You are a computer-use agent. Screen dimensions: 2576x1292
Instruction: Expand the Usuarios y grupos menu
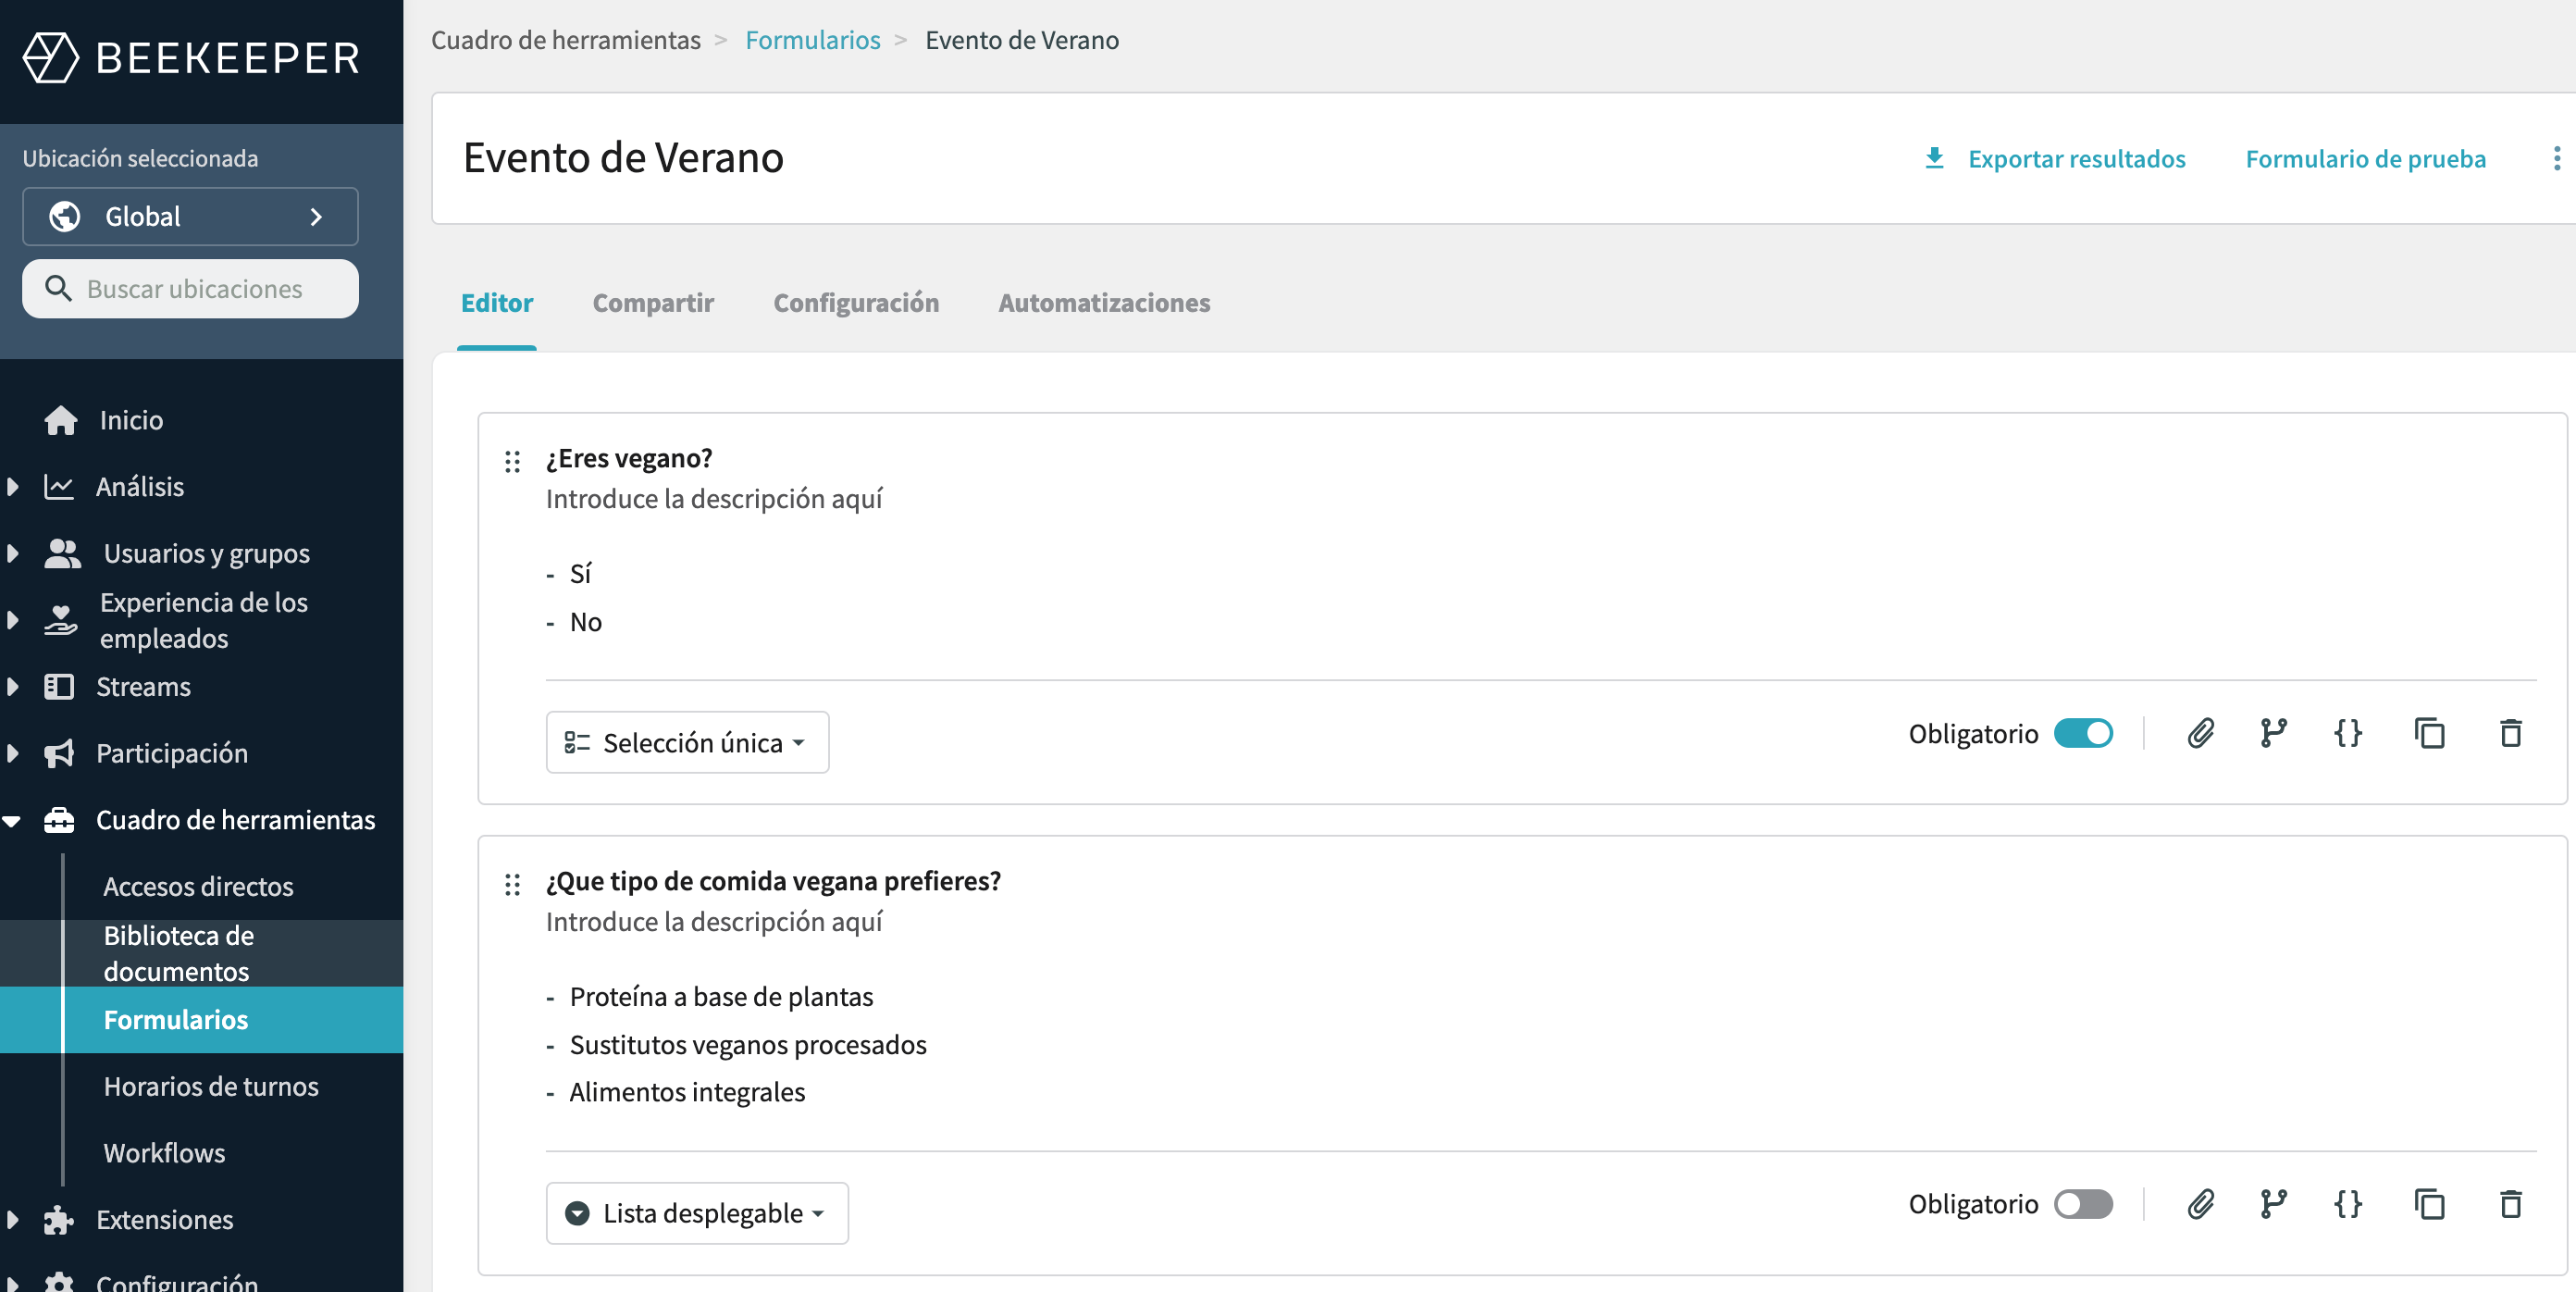click(206, 553)
